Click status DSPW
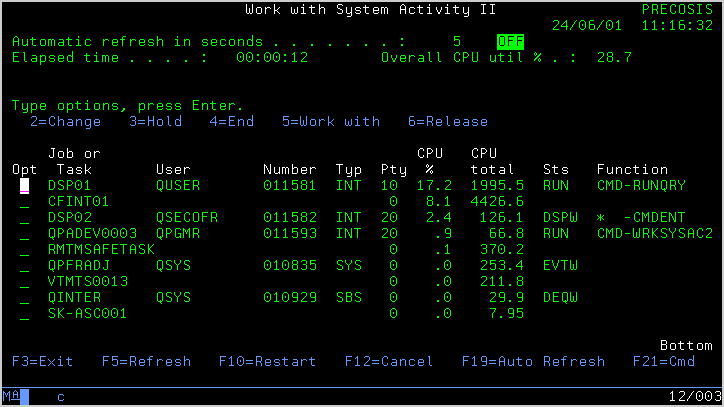This screenshot has width=724, height=407. (560, 218)
